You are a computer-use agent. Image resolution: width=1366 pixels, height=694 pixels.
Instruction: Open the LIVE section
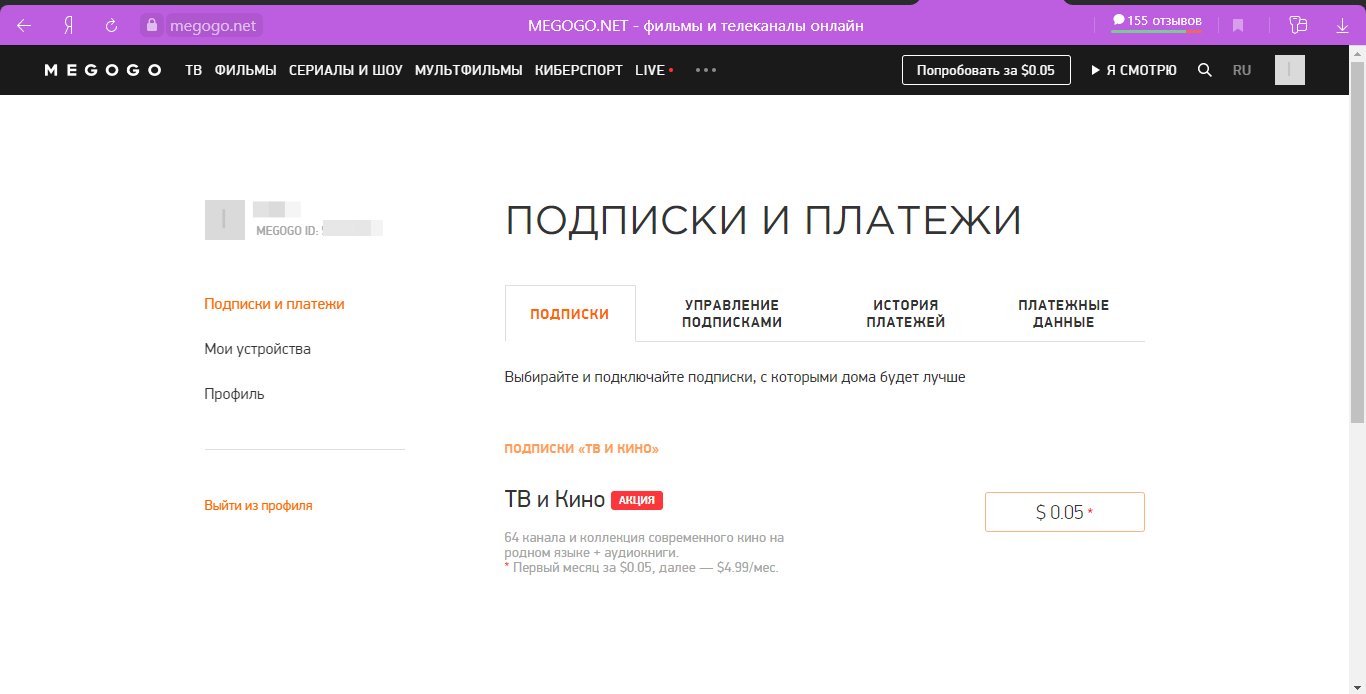coord(654,70)
